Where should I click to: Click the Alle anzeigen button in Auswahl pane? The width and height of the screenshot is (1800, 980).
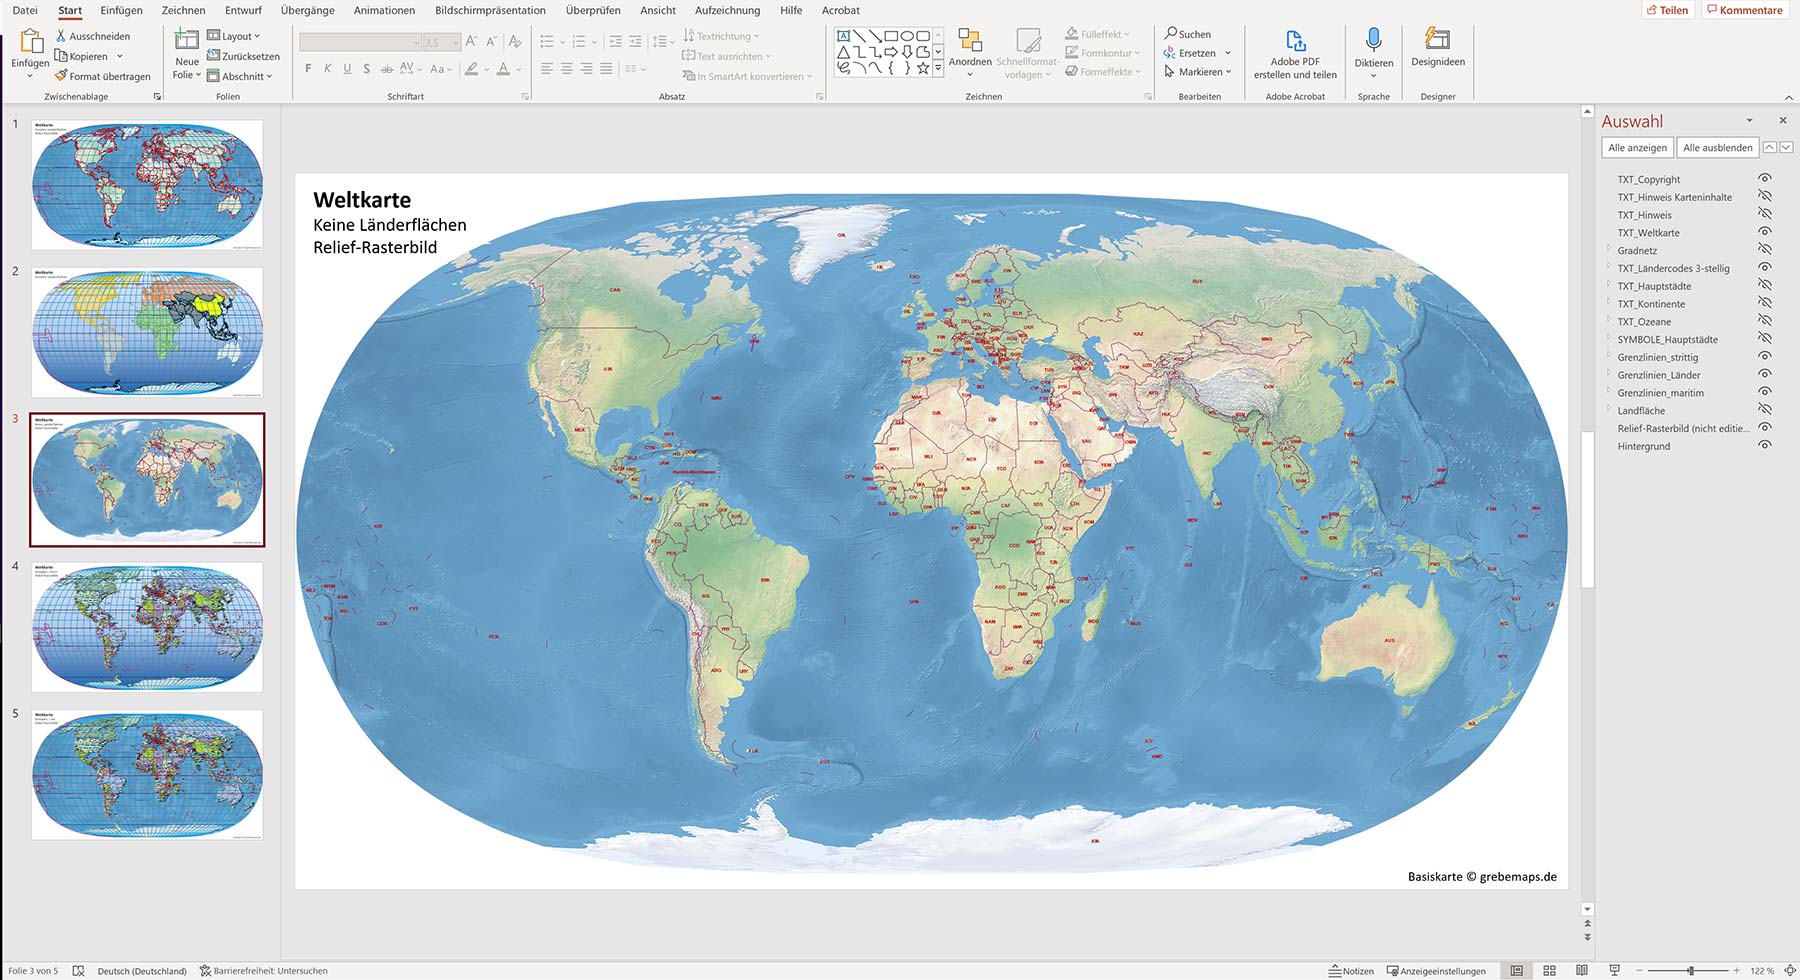pos(1637,147)
